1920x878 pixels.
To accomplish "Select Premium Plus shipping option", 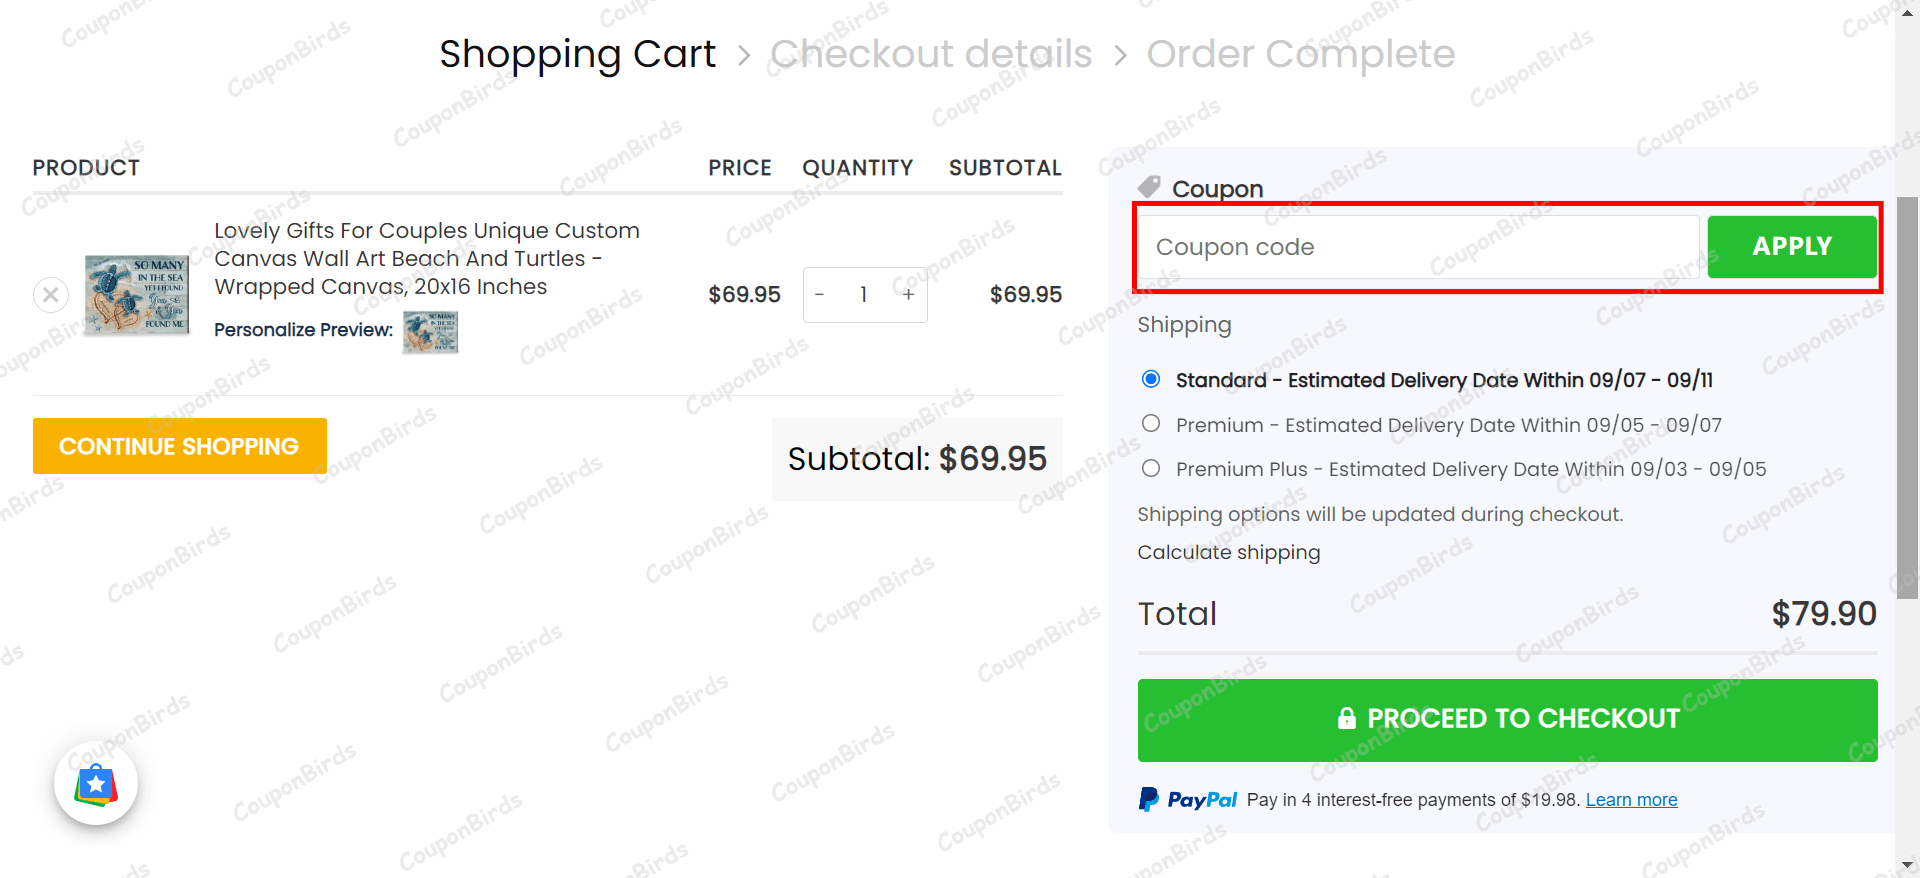I will (x=1150, y=468).
